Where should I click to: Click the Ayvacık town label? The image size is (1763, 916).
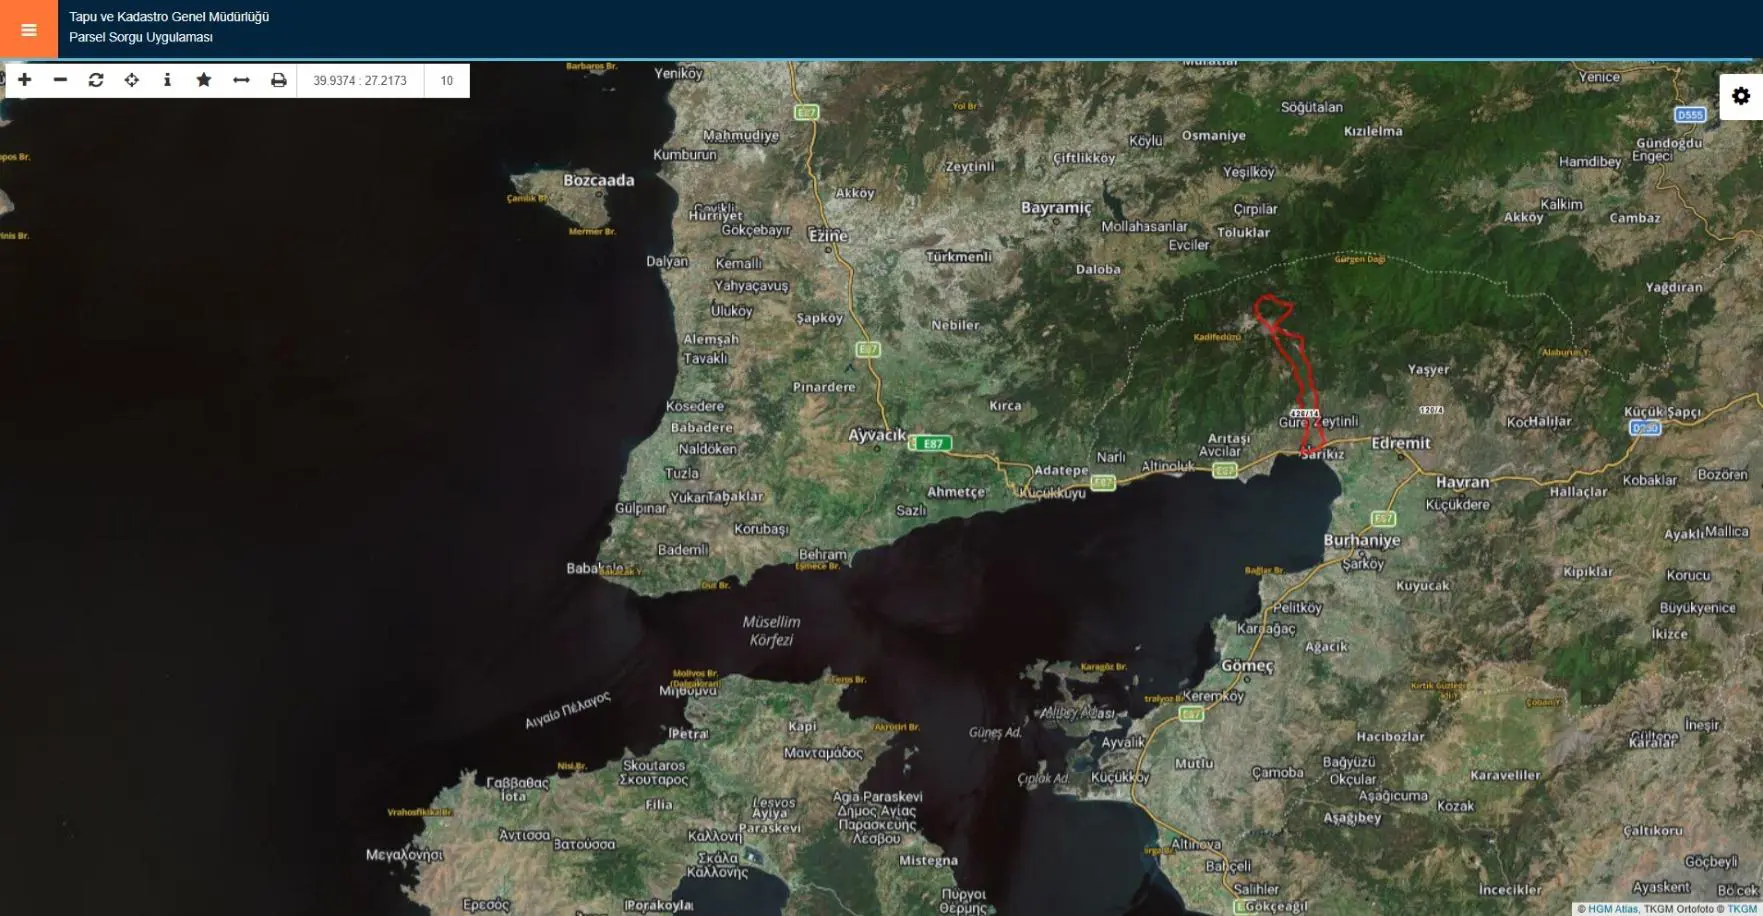877,435
